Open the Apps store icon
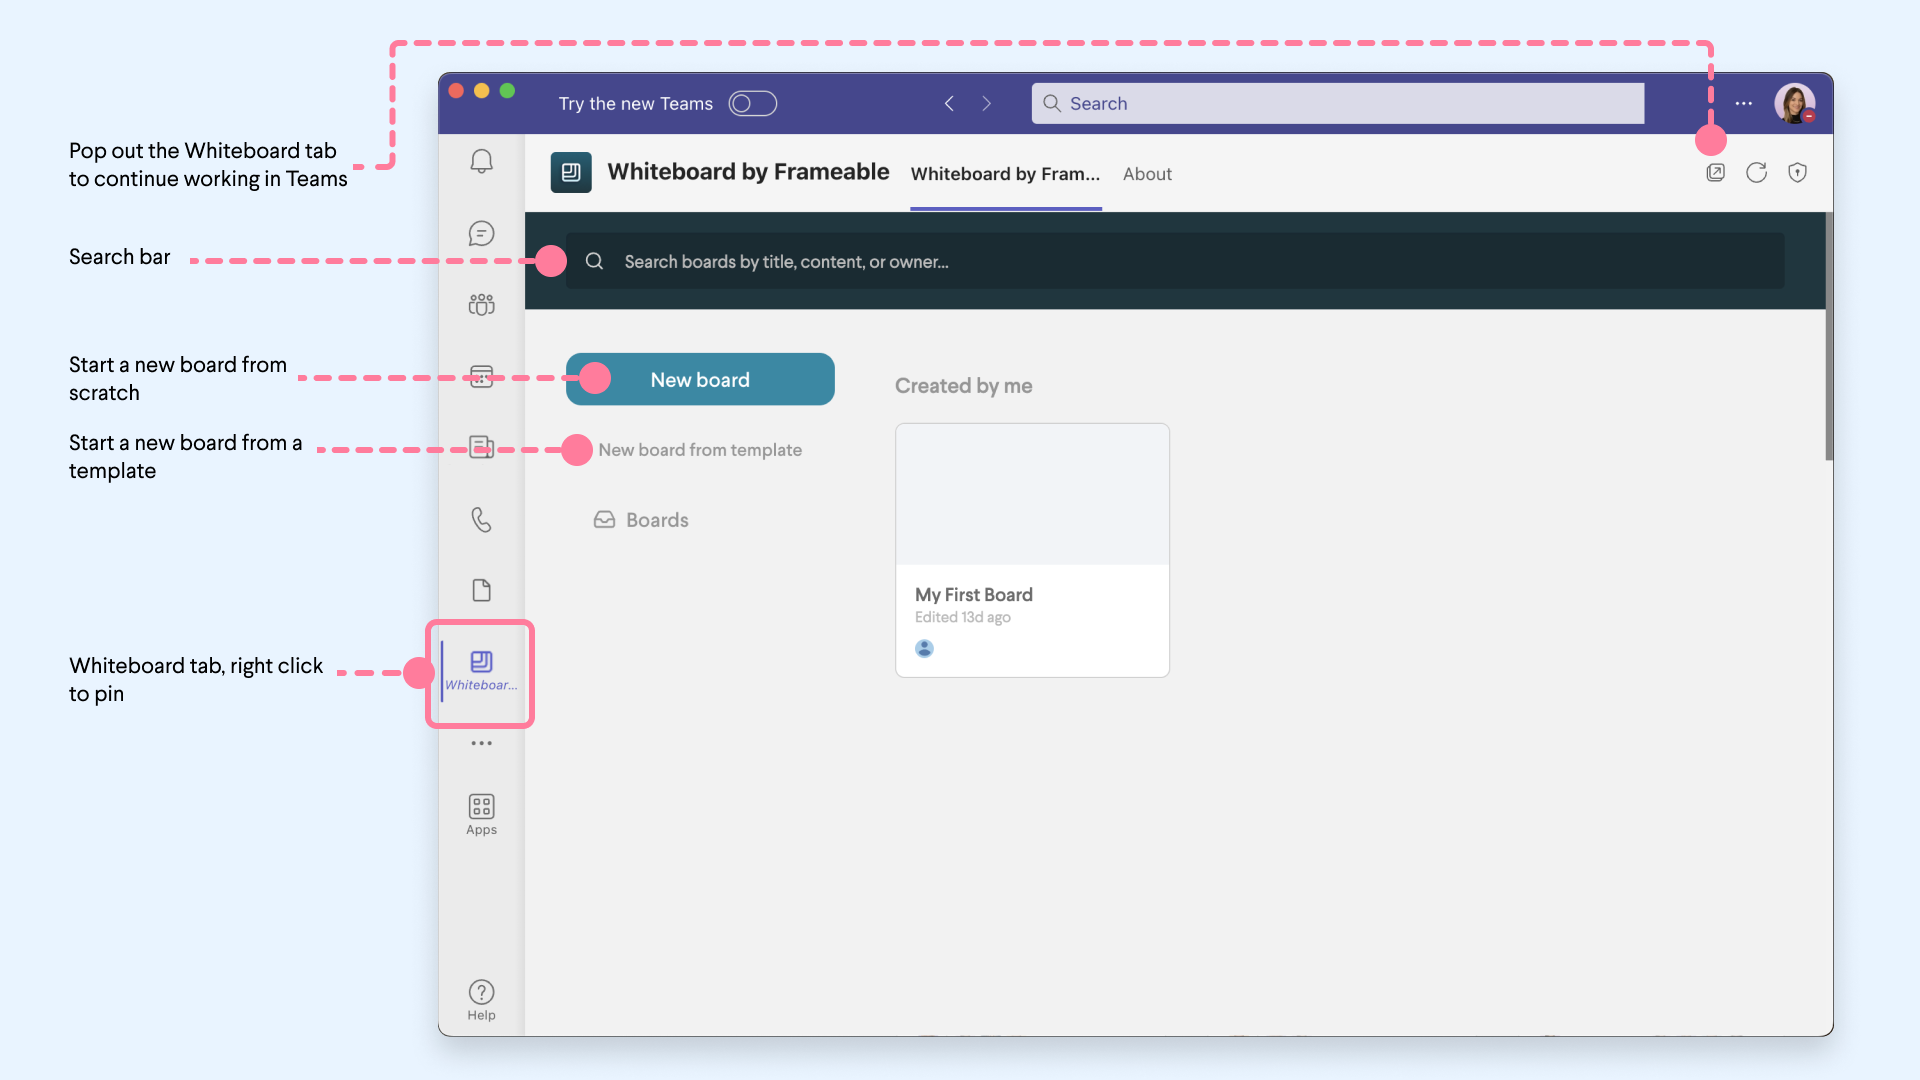 pyautogui.click(x=481, y=814)
